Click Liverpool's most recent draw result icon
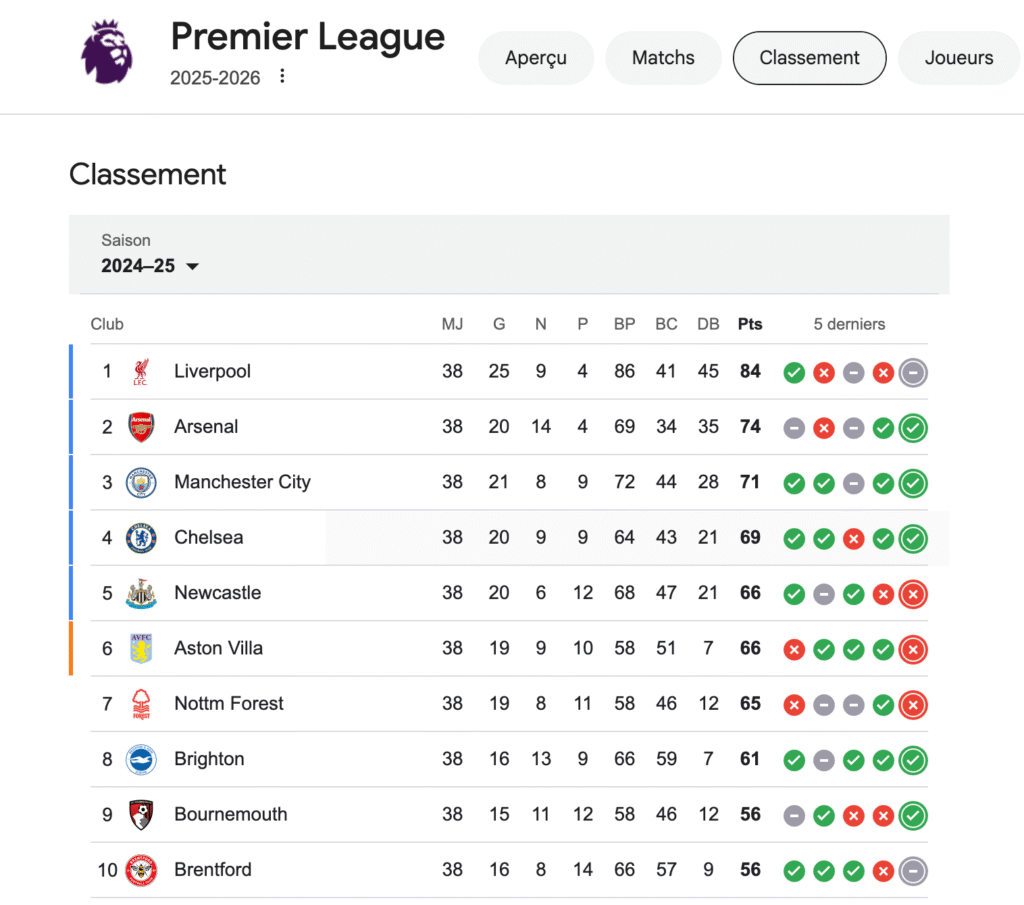 [913, 373]
